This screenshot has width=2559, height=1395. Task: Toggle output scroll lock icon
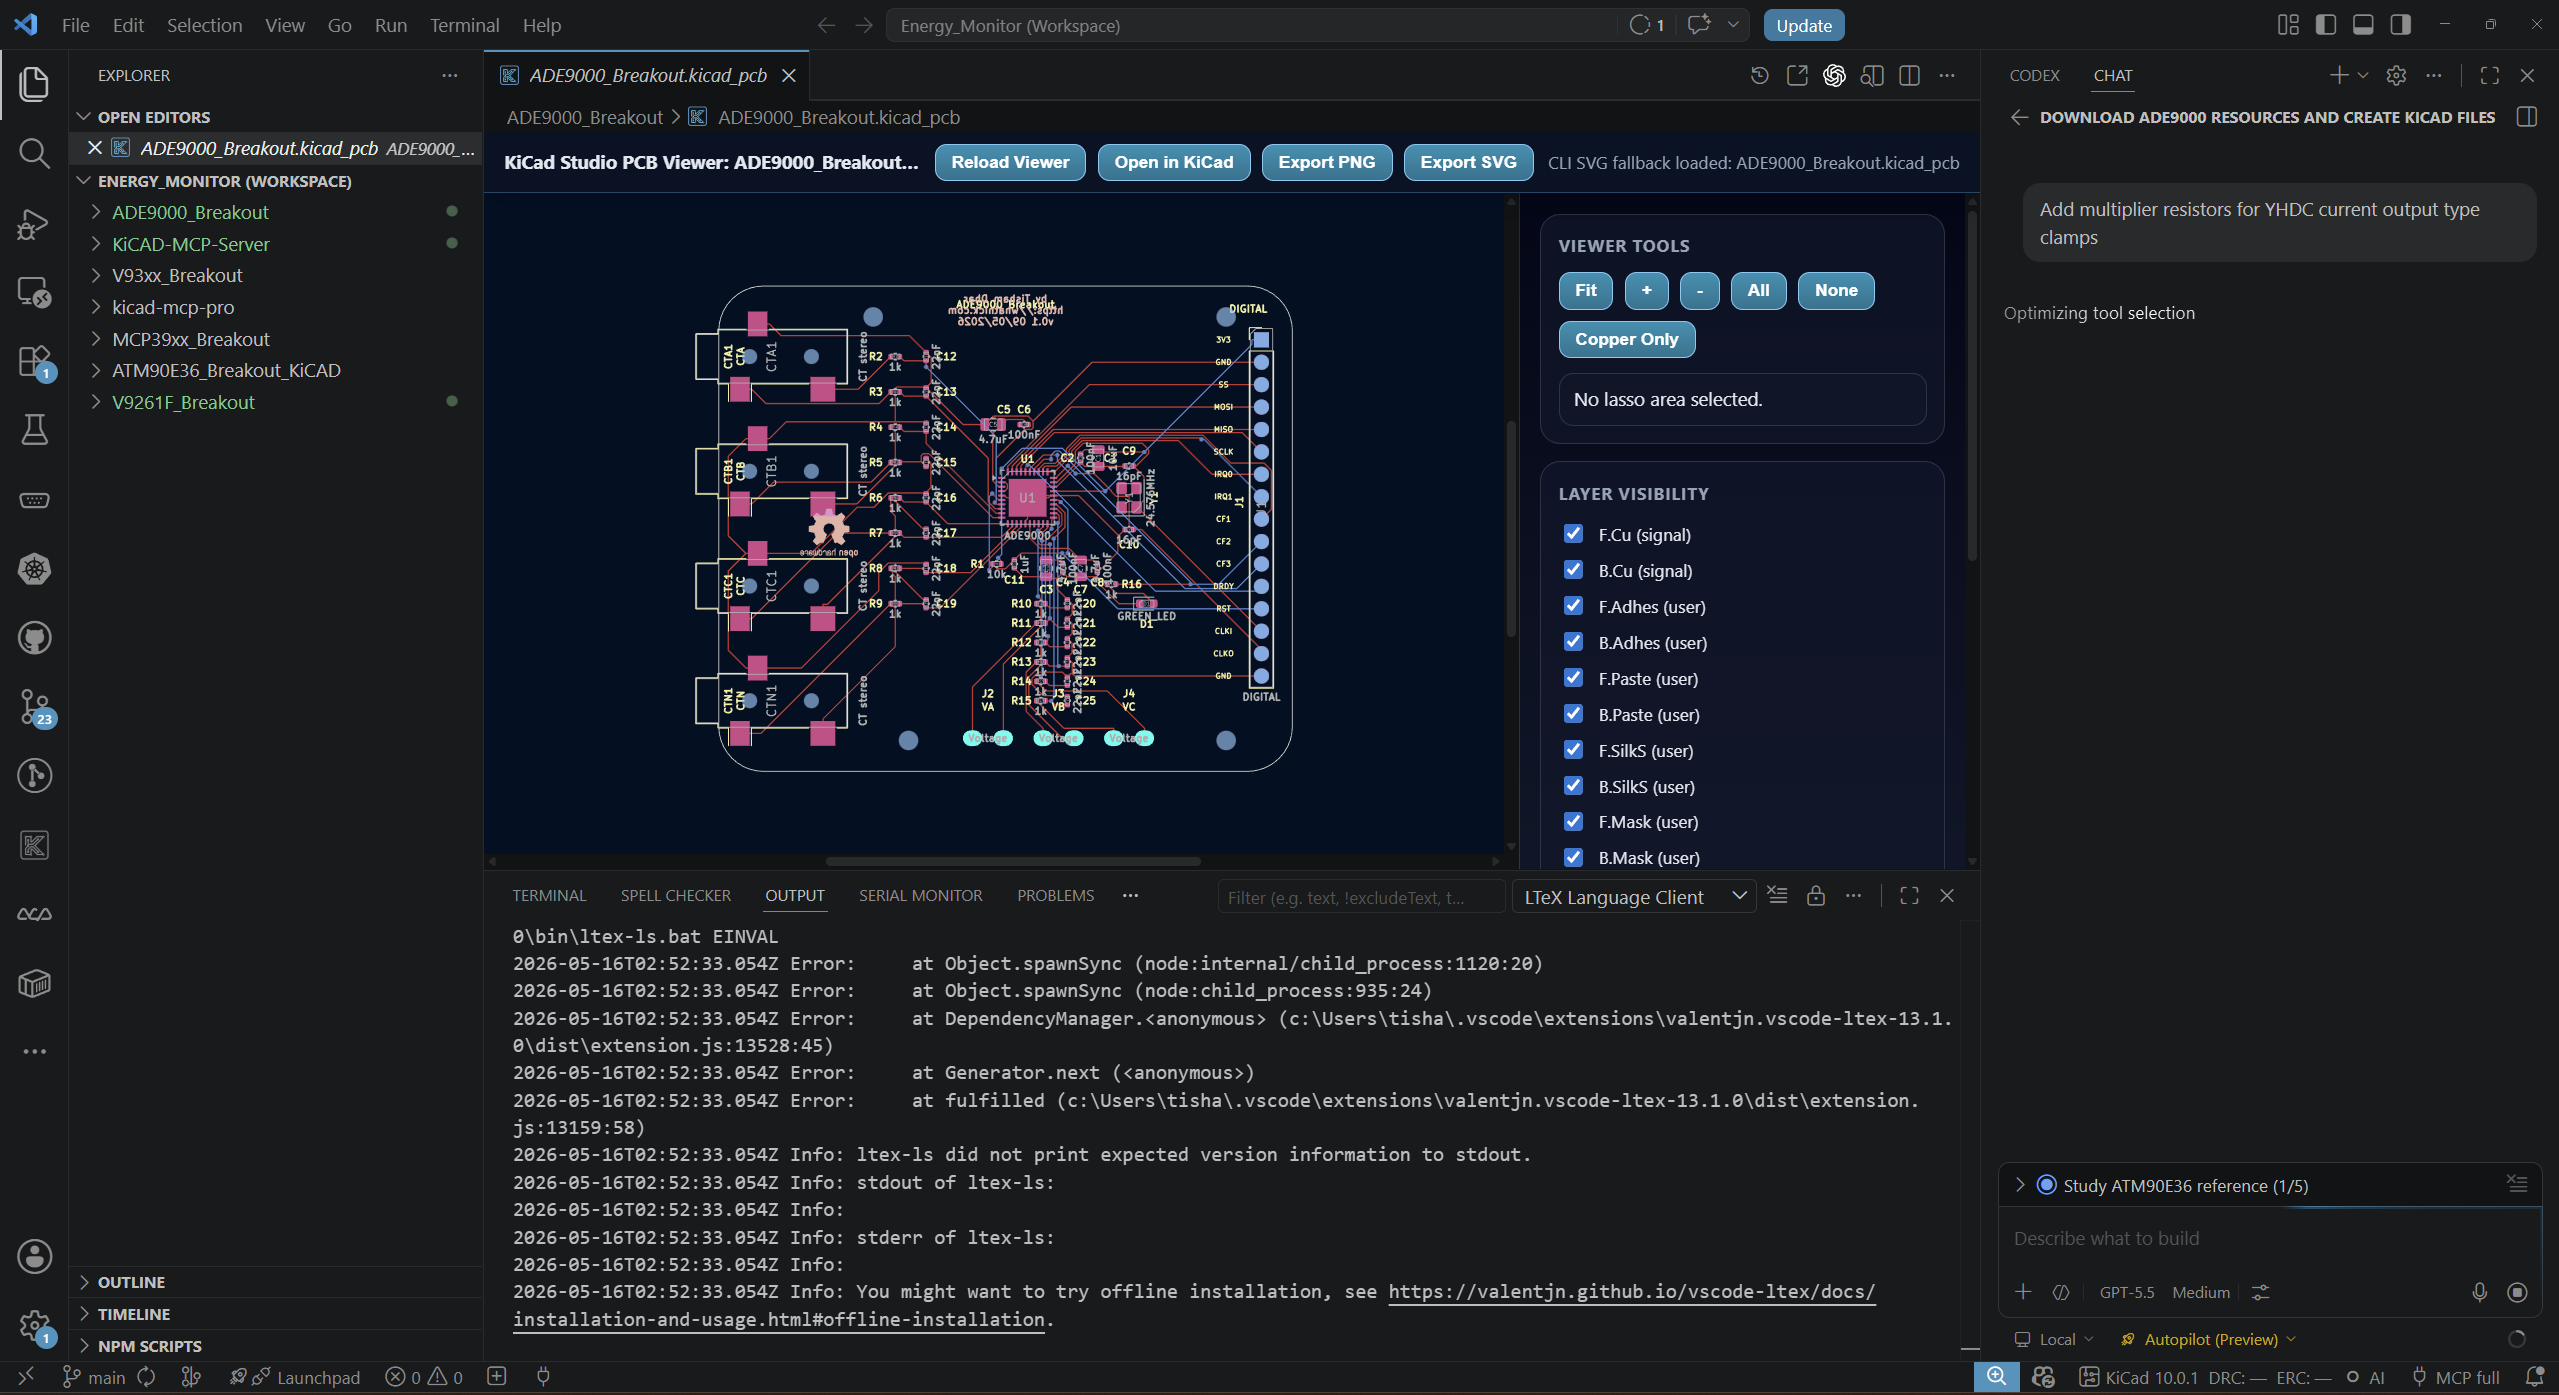1816,896
